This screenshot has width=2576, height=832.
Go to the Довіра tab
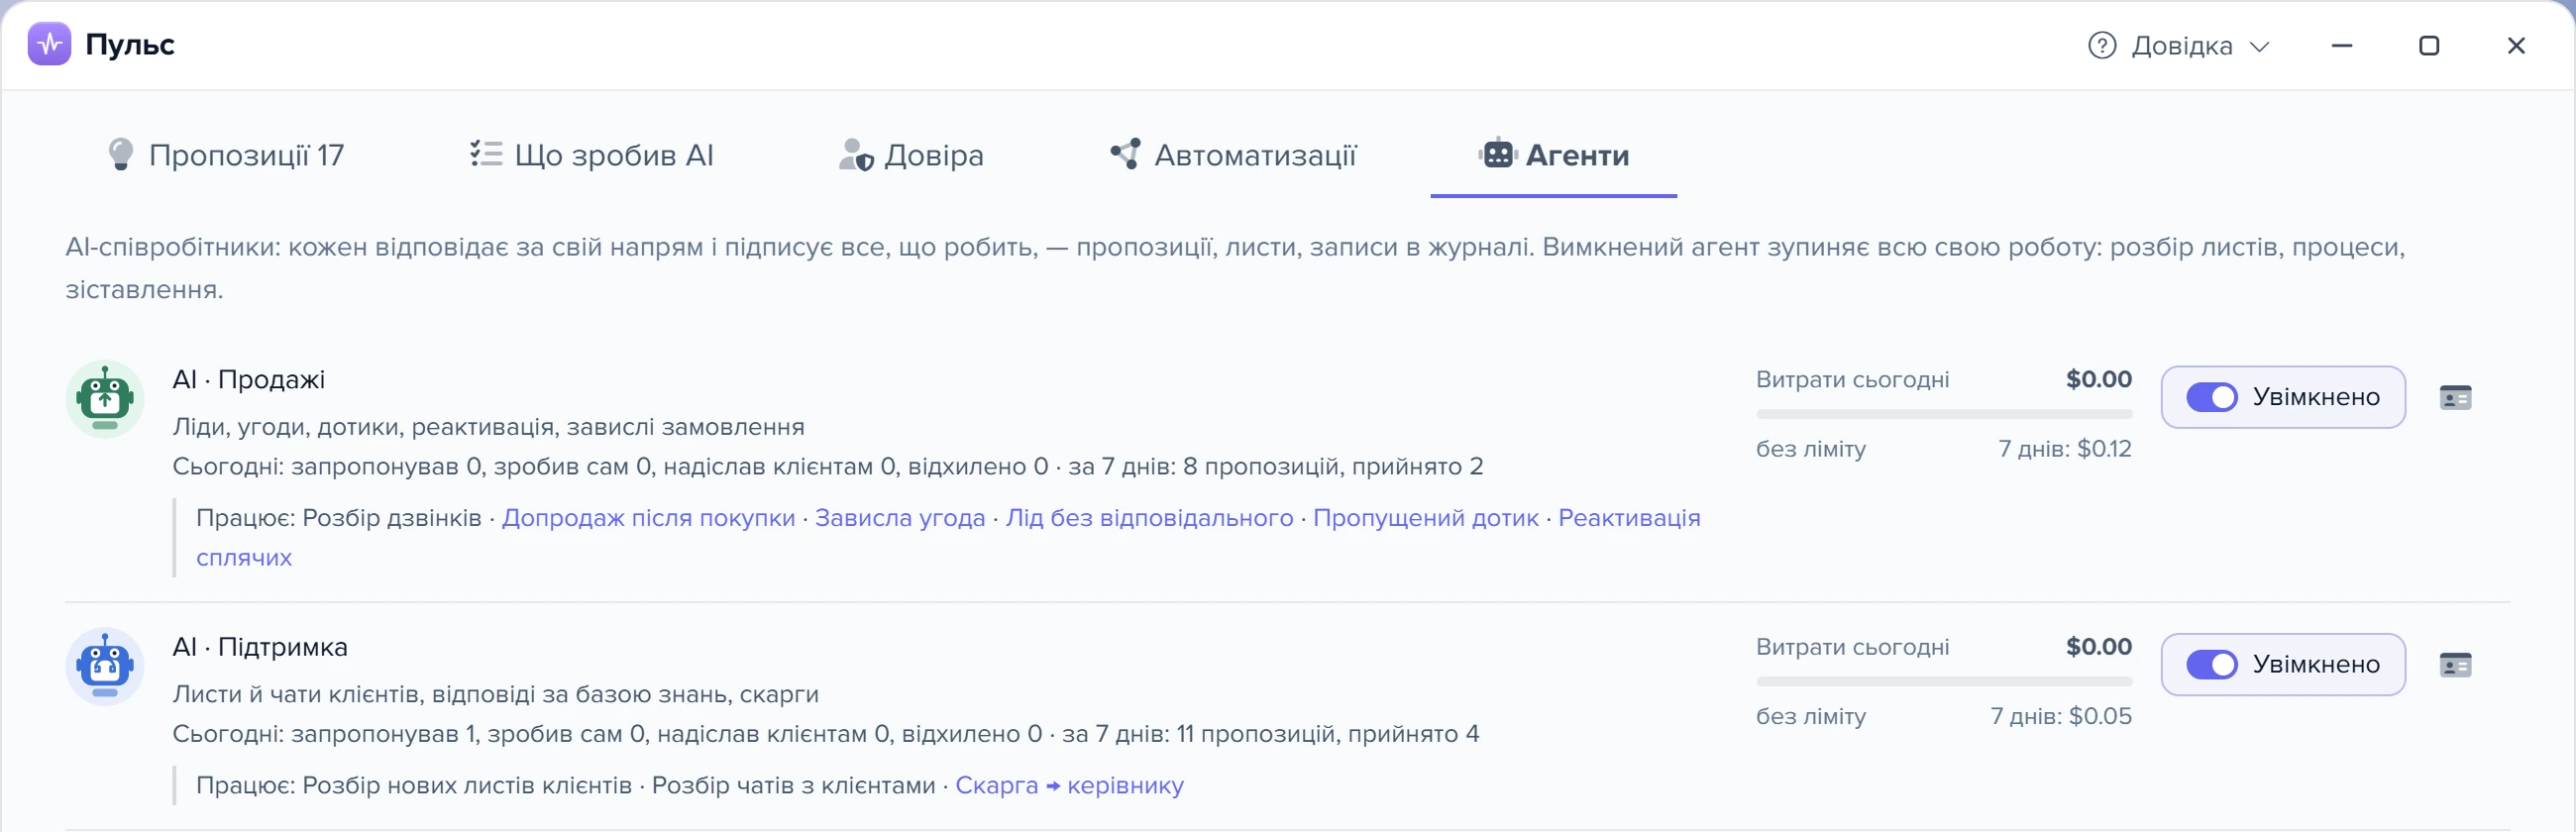(x=912, y=155)
